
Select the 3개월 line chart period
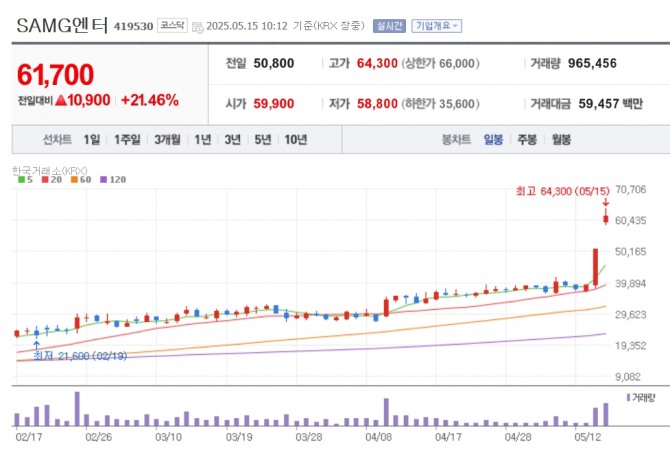(x=167, y=140)
